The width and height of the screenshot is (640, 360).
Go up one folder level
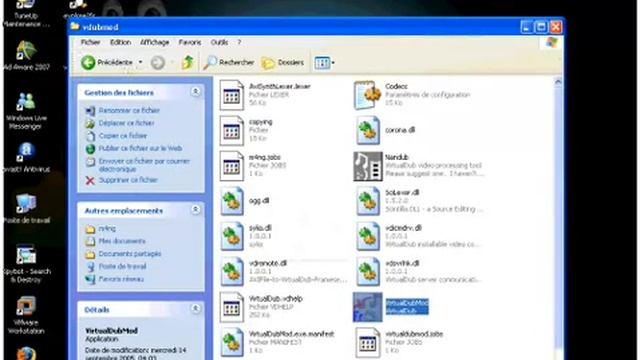187,62
